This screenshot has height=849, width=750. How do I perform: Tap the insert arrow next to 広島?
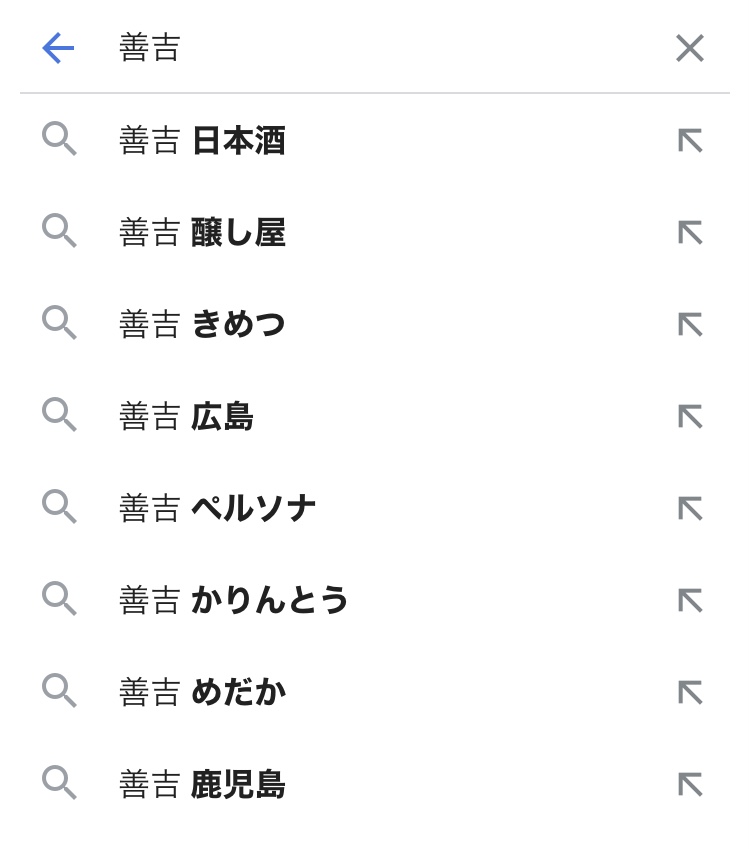tap(690, 417)
